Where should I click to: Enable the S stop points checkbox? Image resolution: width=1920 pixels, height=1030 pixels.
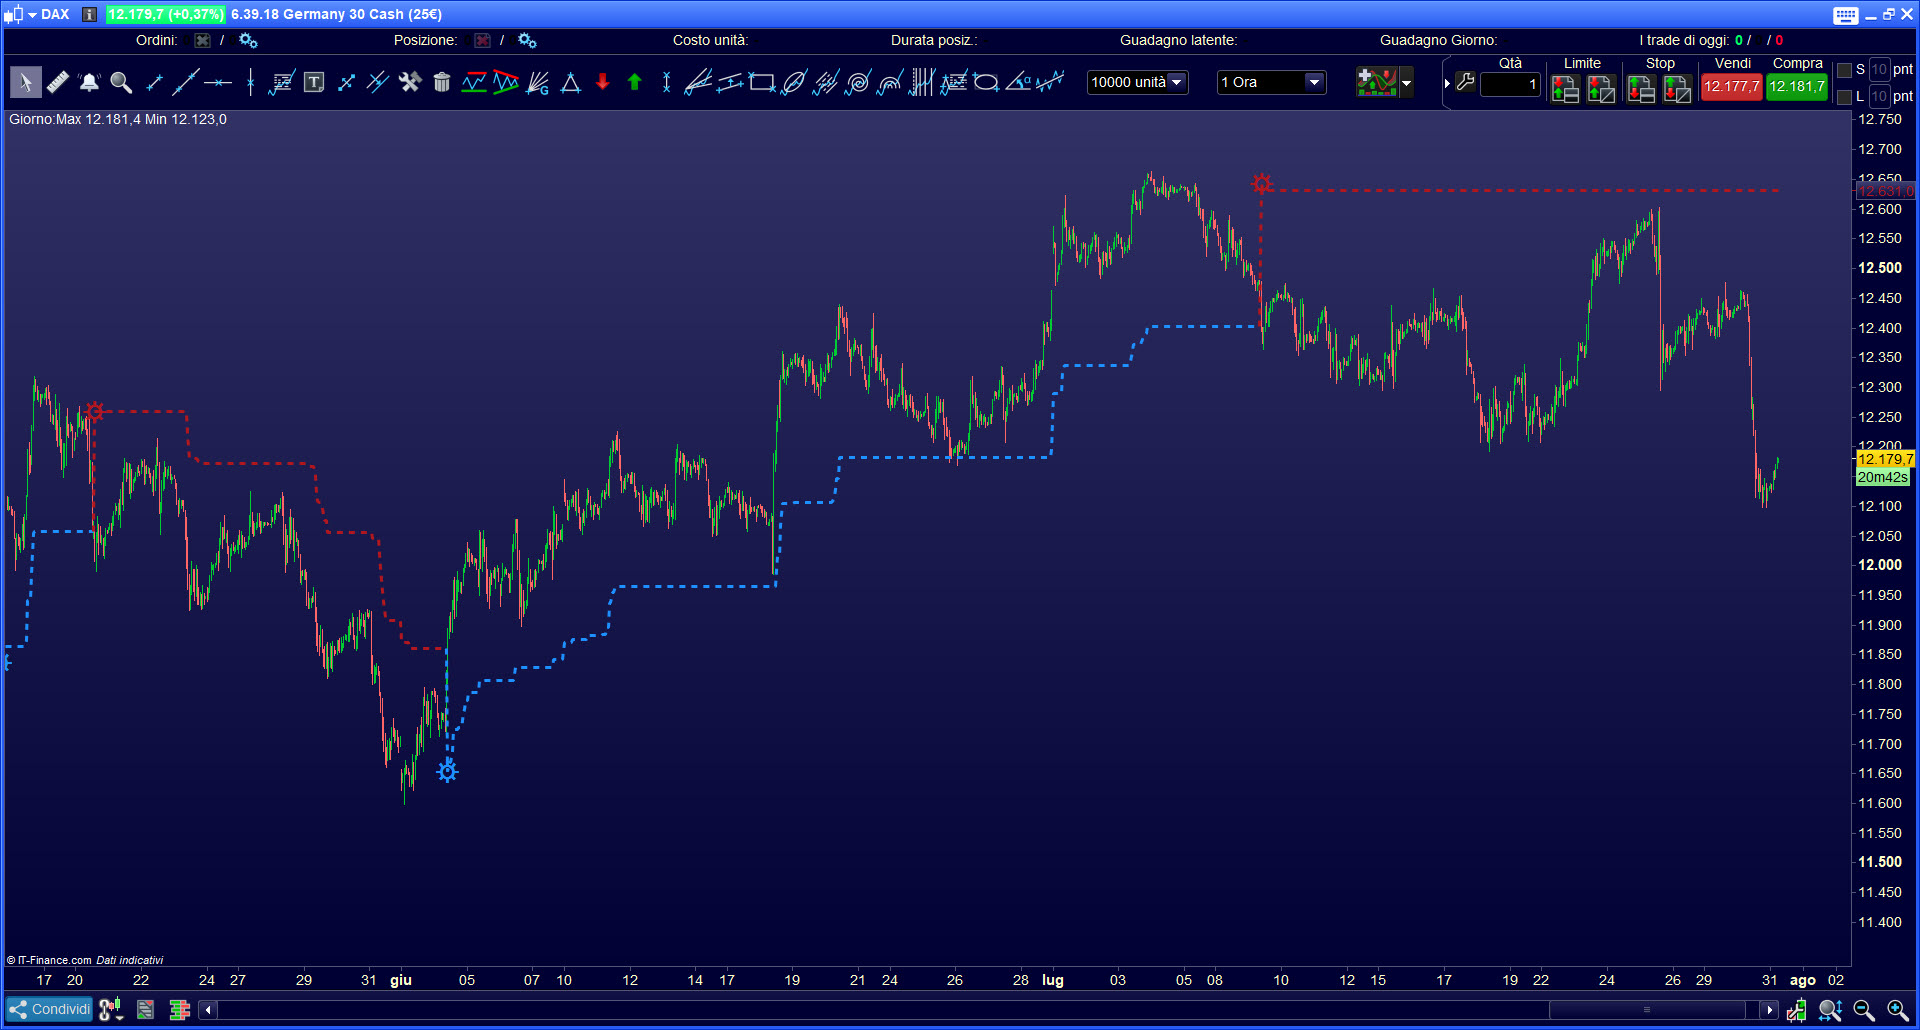pos(1845,70)
